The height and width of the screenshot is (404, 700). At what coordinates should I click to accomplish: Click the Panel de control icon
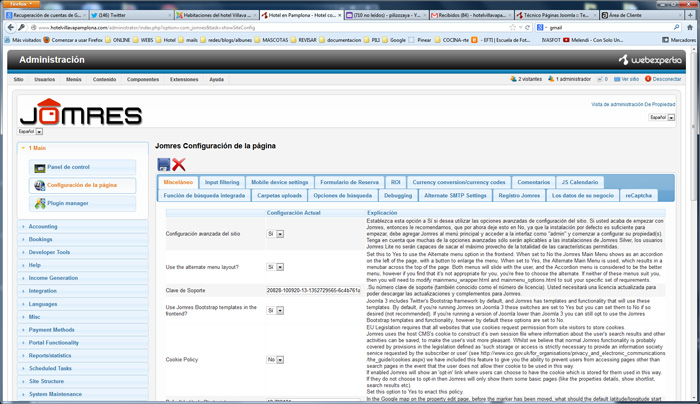40,168
